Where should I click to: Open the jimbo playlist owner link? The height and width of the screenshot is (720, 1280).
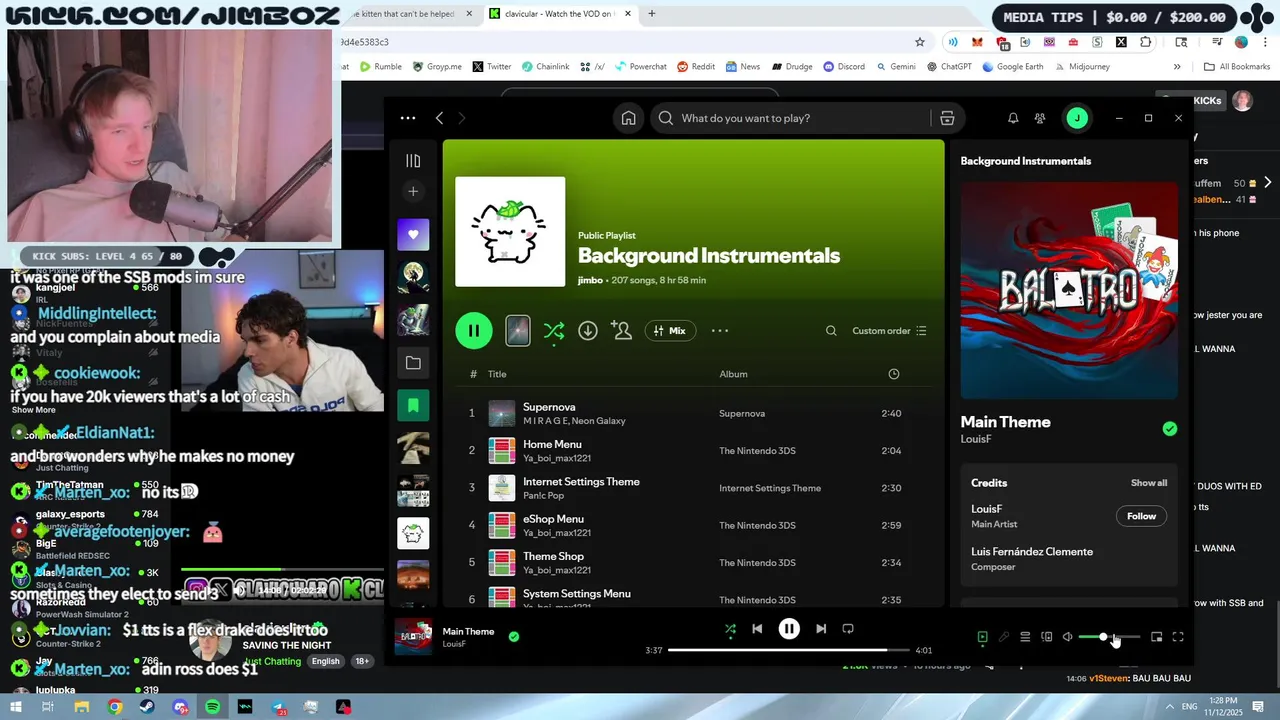tap(590, 280)
